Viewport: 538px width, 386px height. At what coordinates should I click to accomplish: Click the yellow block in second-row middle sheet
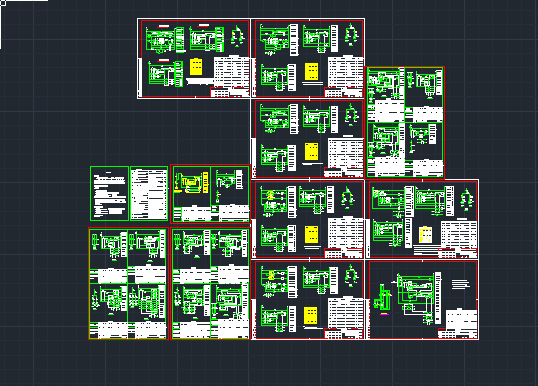[x=312, y=152]
